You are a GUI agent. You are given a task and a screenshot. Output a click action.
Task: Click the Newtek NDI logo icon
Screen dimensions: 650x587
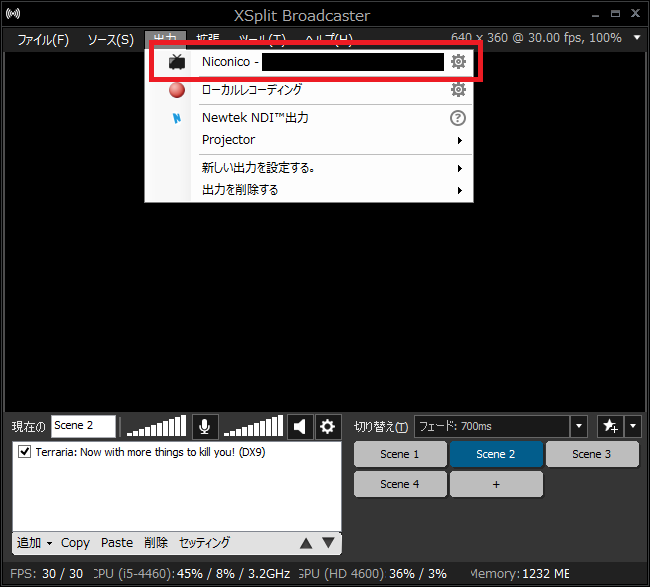tap(177, 118)
